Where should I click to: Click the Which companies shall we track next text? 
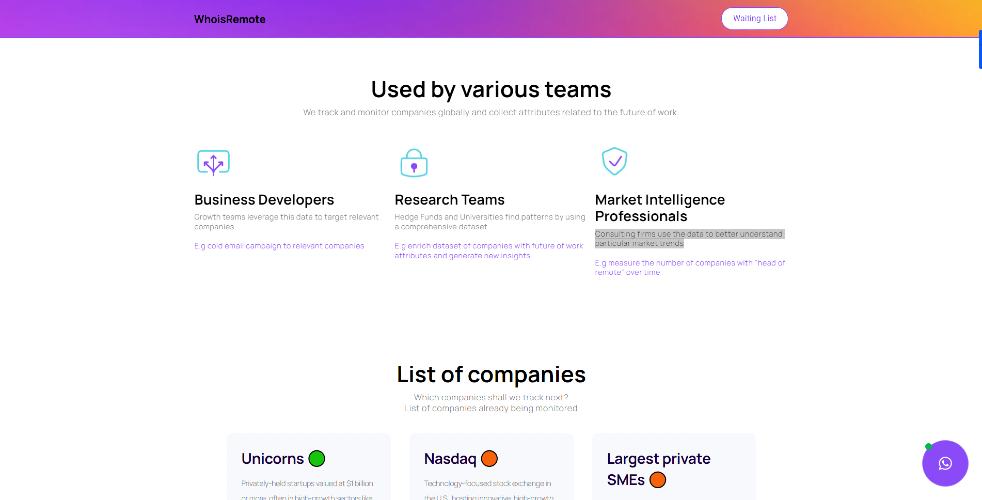[491, 397]
